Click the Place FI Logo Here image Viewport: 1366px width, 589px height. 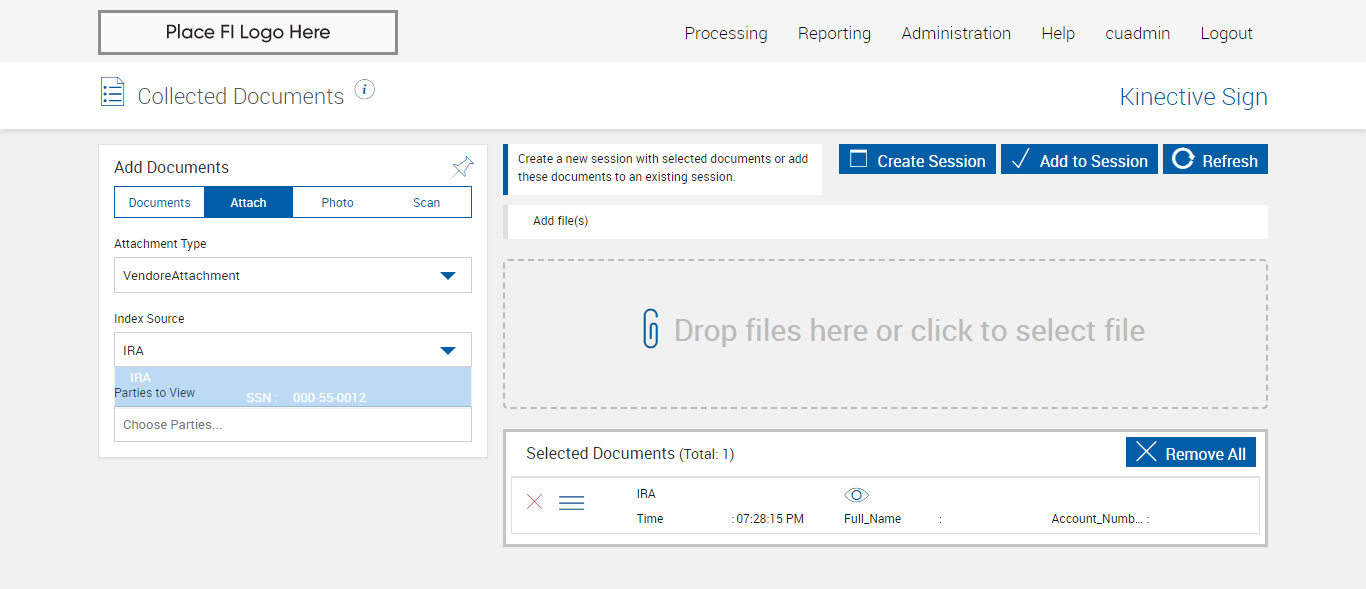click(248, 33)
